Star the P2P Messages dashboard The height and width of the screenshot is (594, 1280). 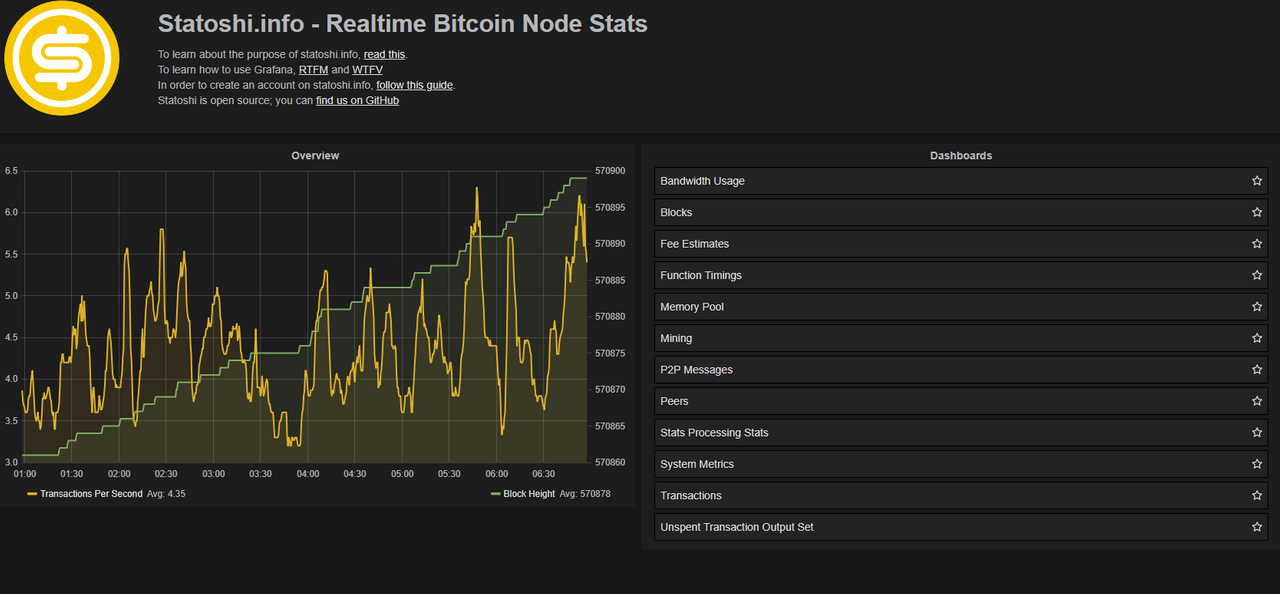pyautogui.click(x=1257, y=370)
